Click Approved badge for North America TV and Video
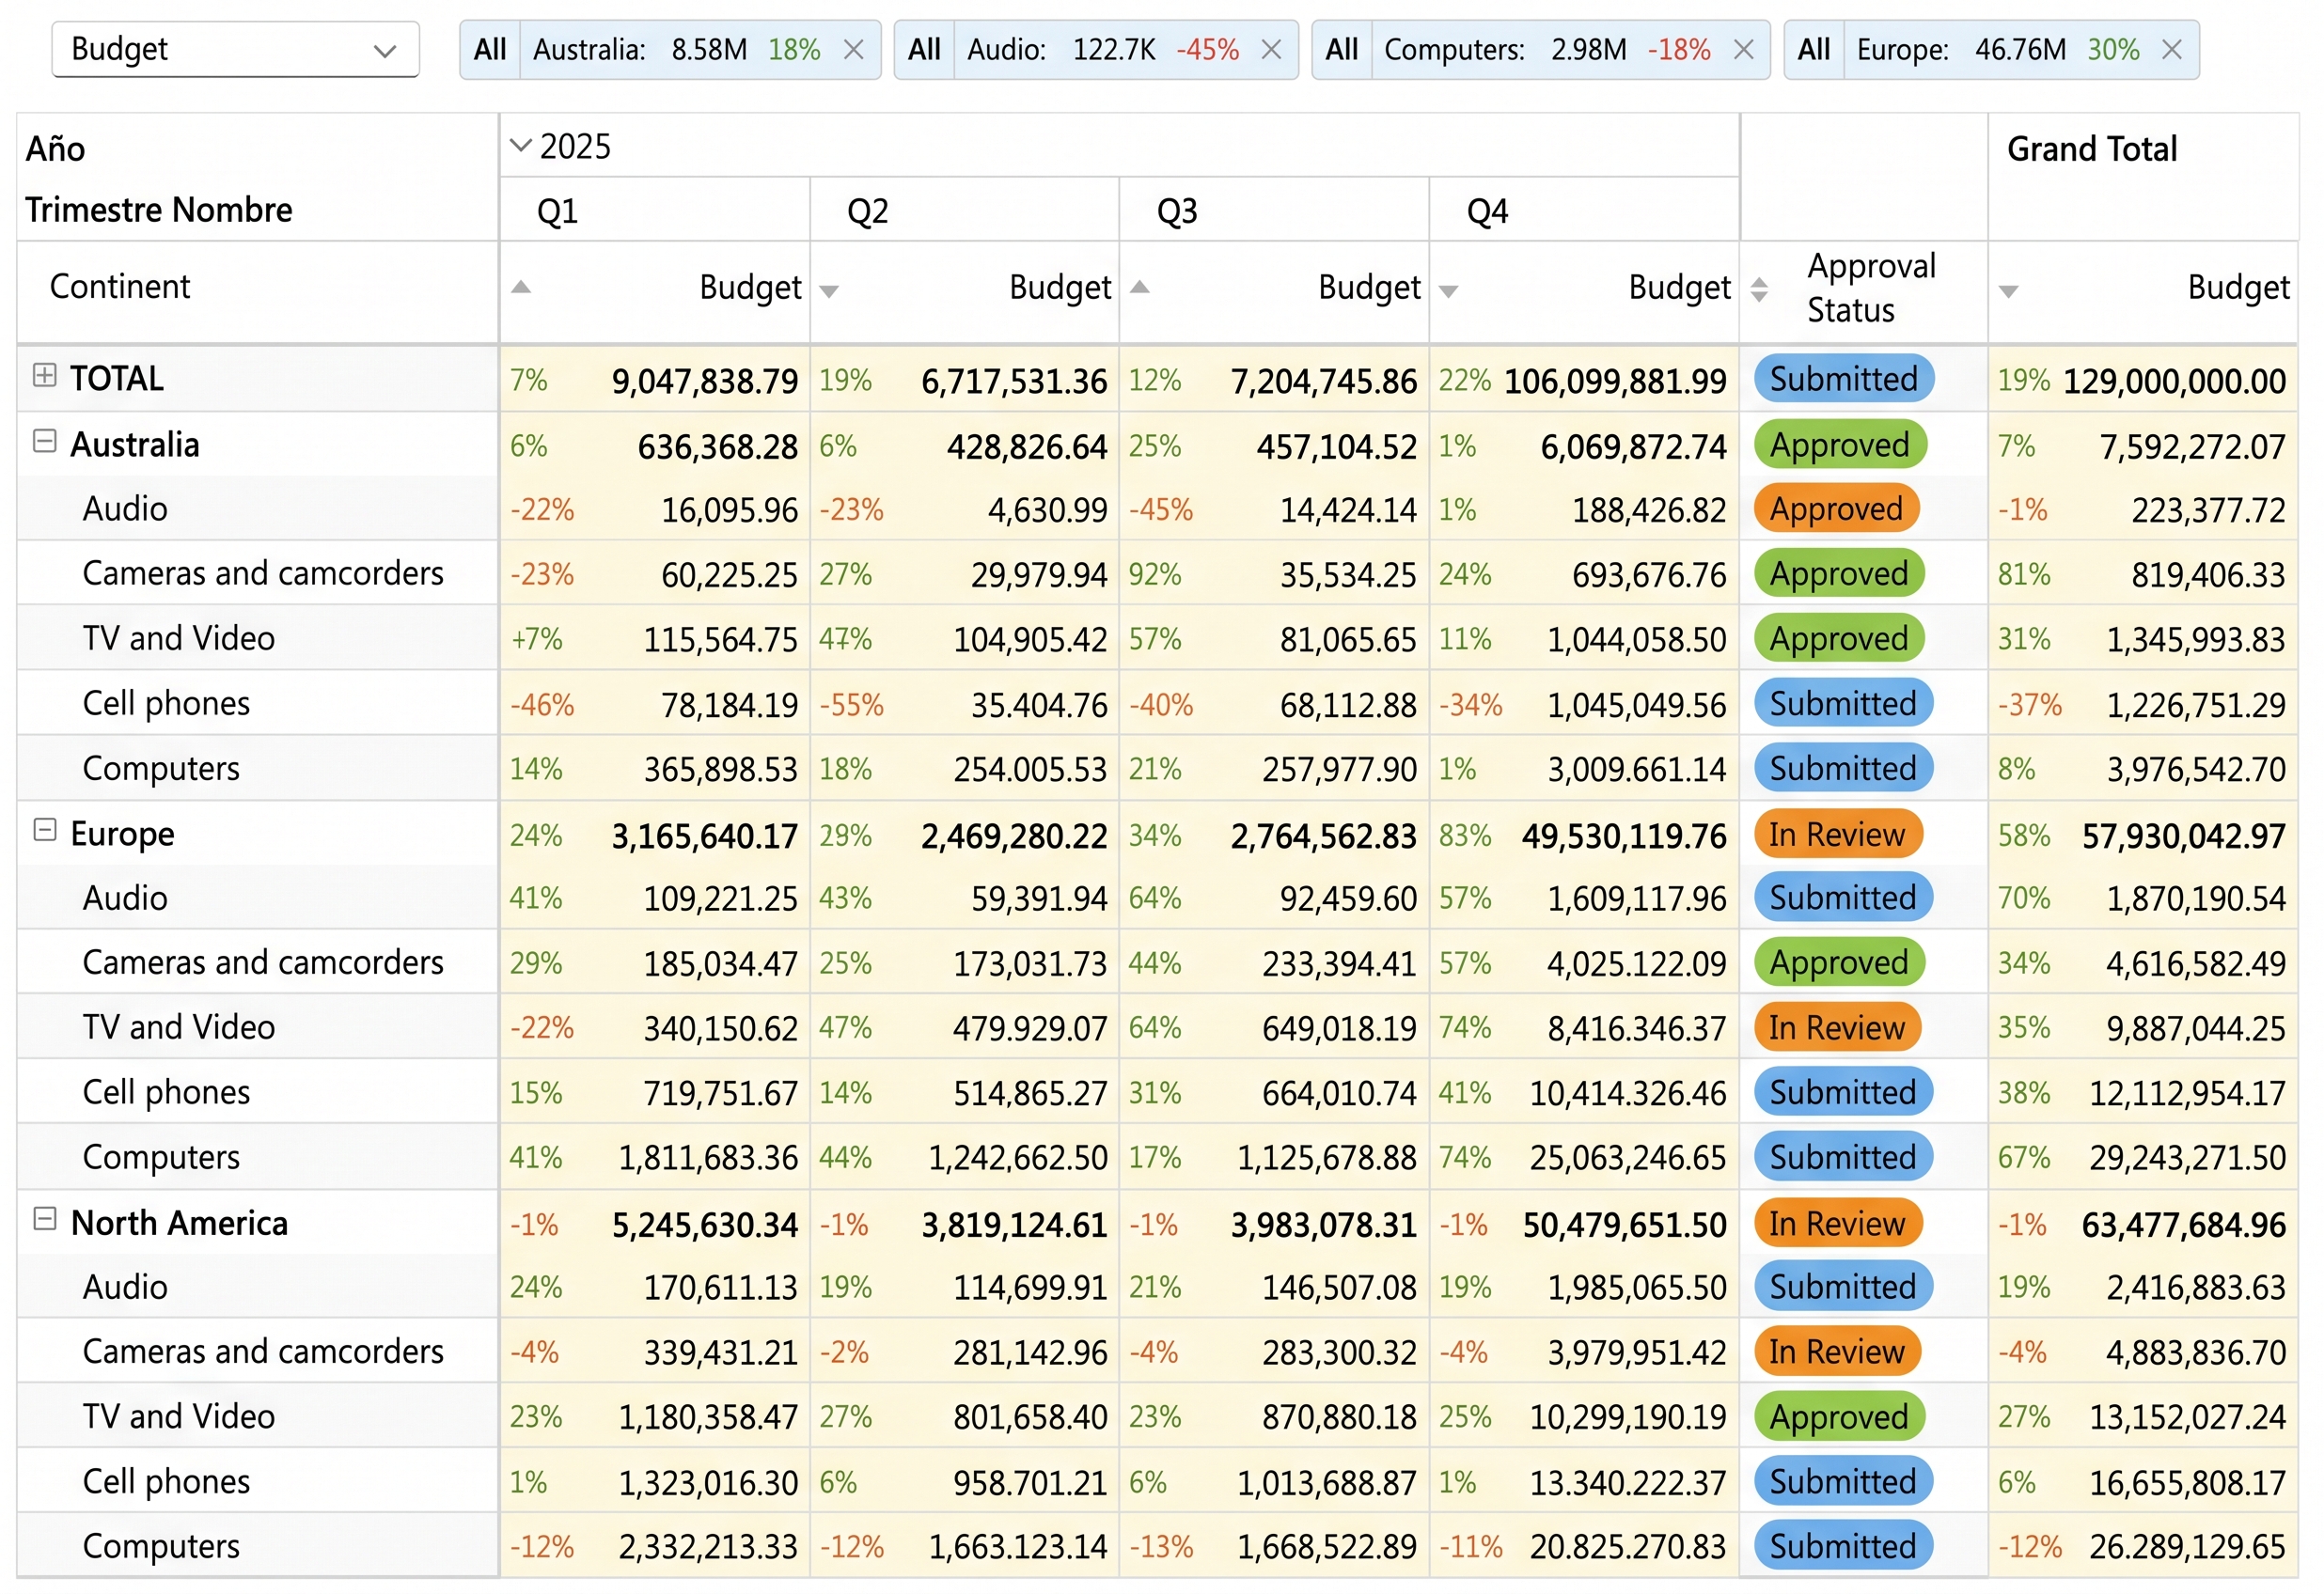 [x=1839, y=1417]
